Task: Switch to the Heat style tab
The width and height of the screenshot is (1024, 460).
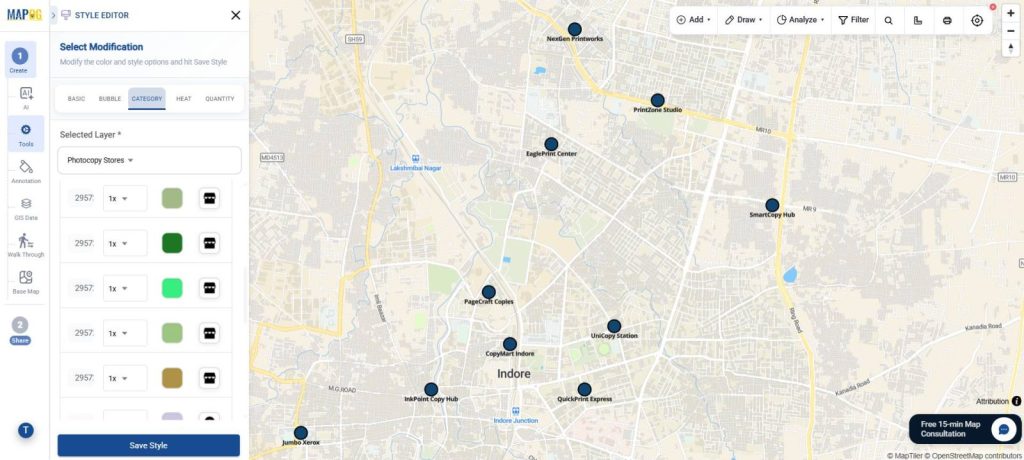Action: pyautogui.click(x=184, y=99)
